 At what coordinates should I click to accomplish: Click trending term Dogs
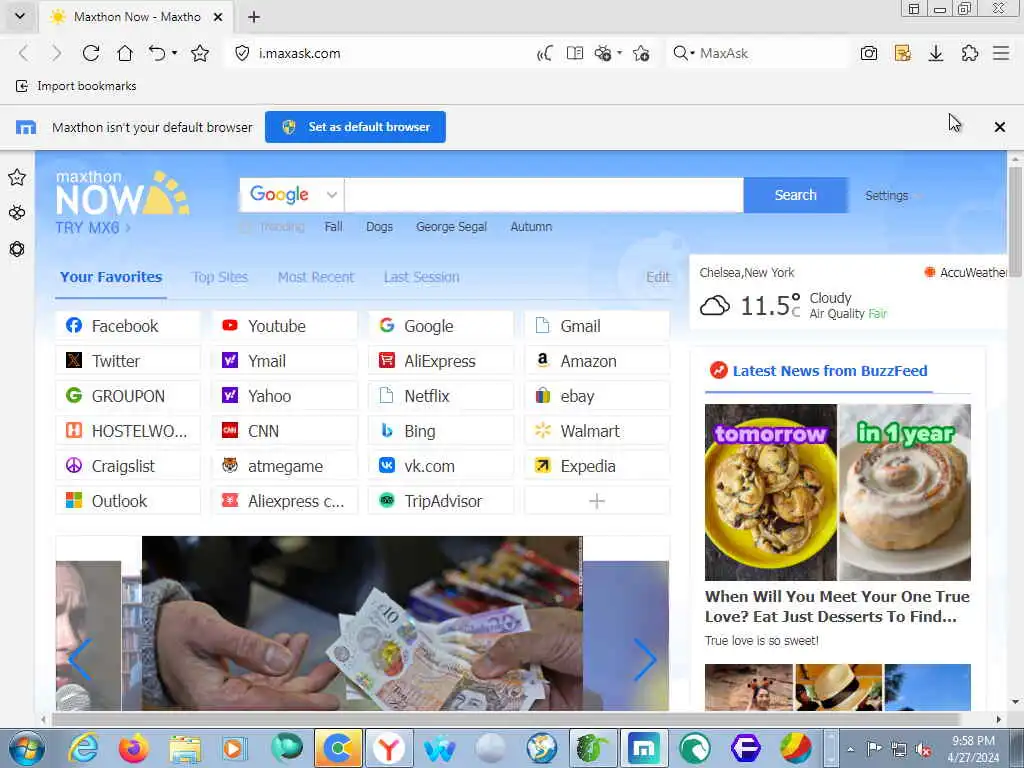pyautogui.click(x=379, y=227)
